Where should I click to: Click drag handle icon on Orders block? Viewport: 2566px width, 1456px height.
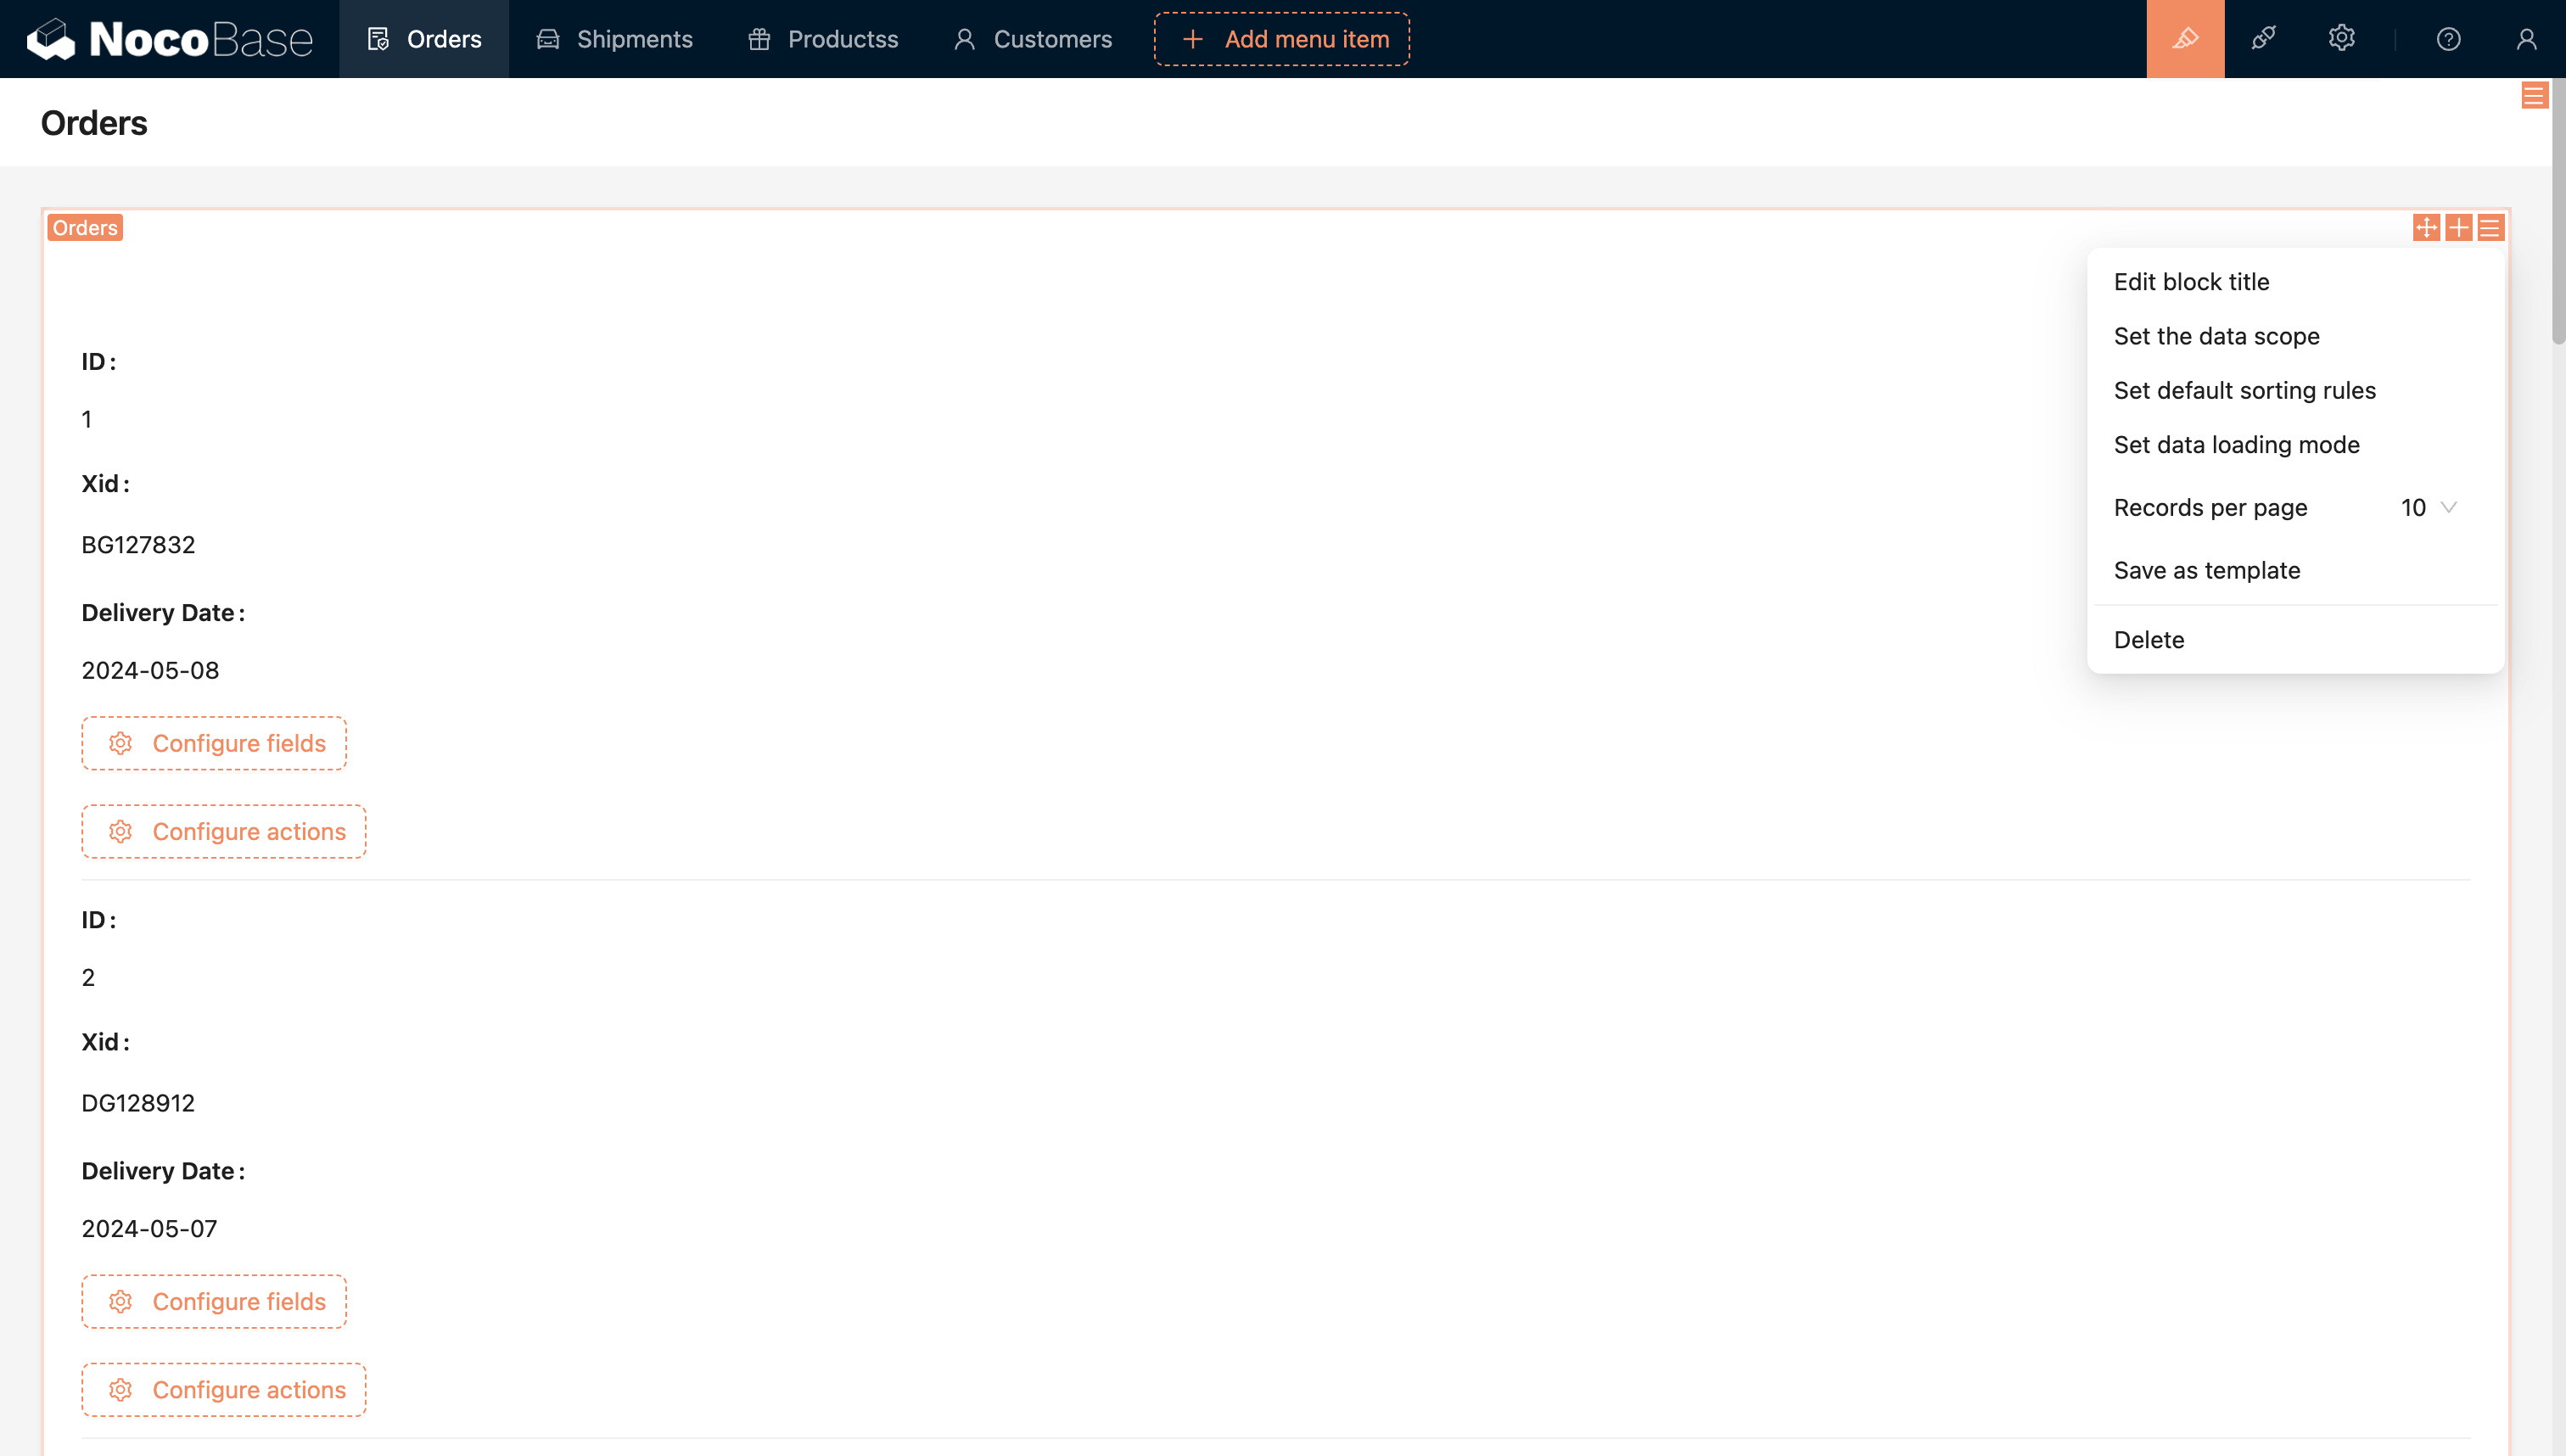click(2426, 228)
